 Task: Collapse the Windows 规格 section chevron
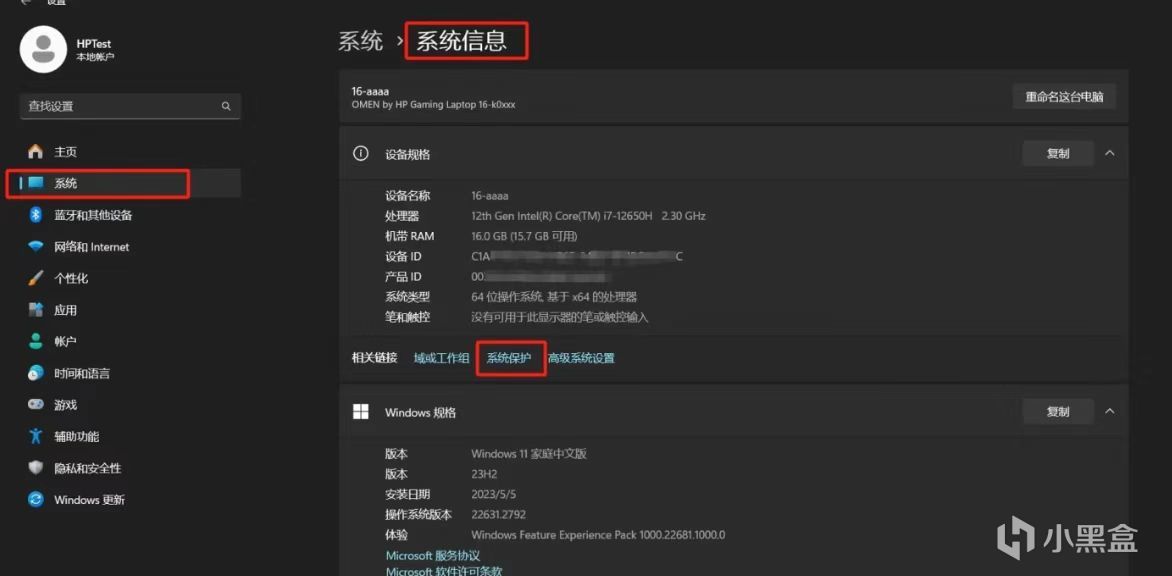(1110, 411)
